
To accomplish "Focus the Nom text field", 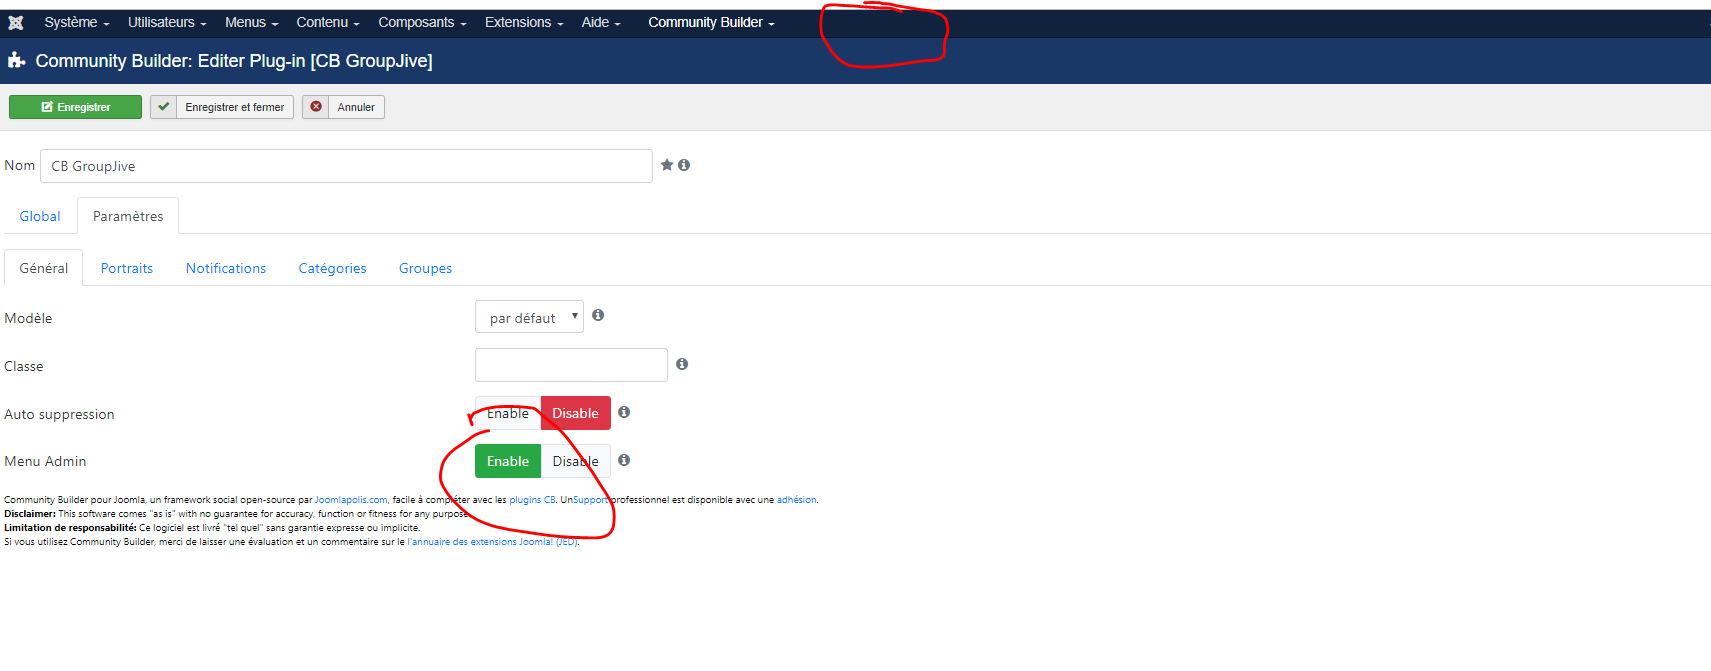I will pyautogui.click(x=346, y=166).
